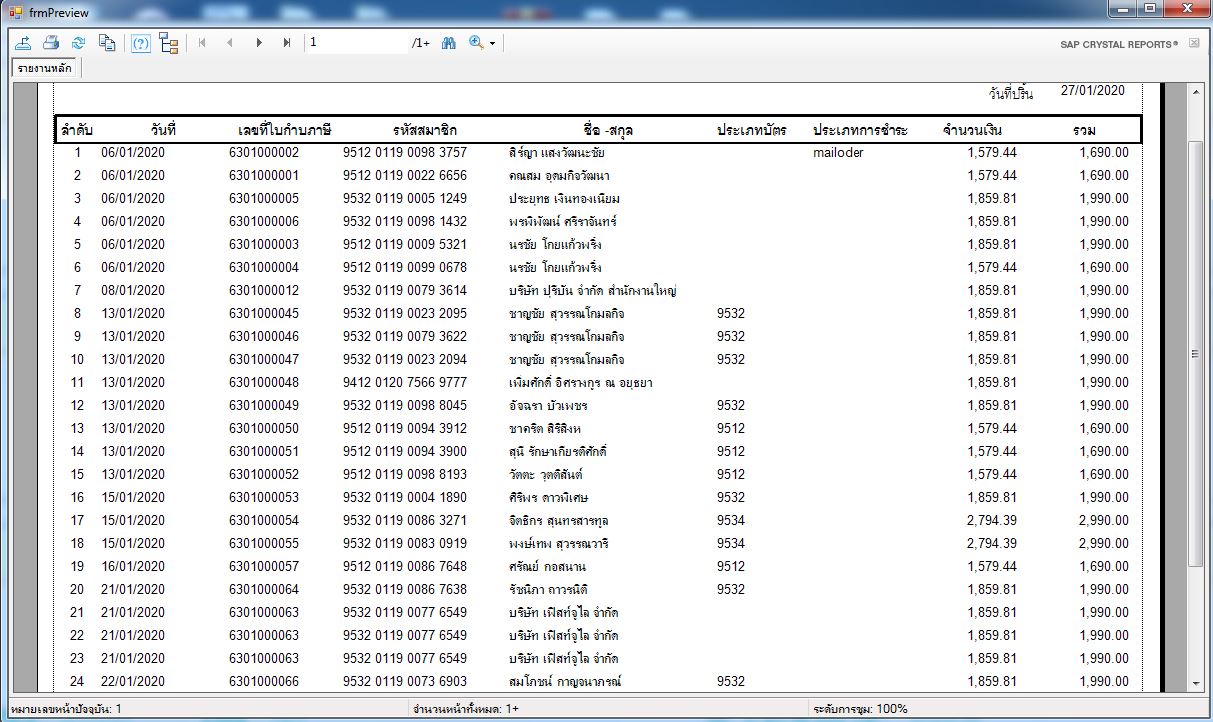Click the เลขที่ใบกำกับภาษี column header

click(284, 130)
